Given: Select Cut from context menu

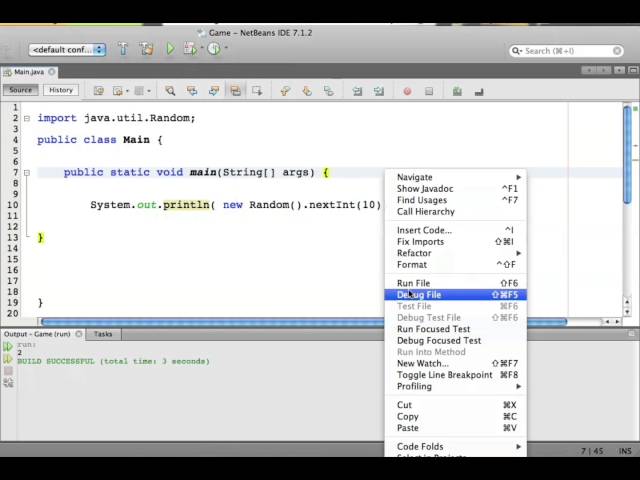Looking at the screenshot, I should [456, 405].
